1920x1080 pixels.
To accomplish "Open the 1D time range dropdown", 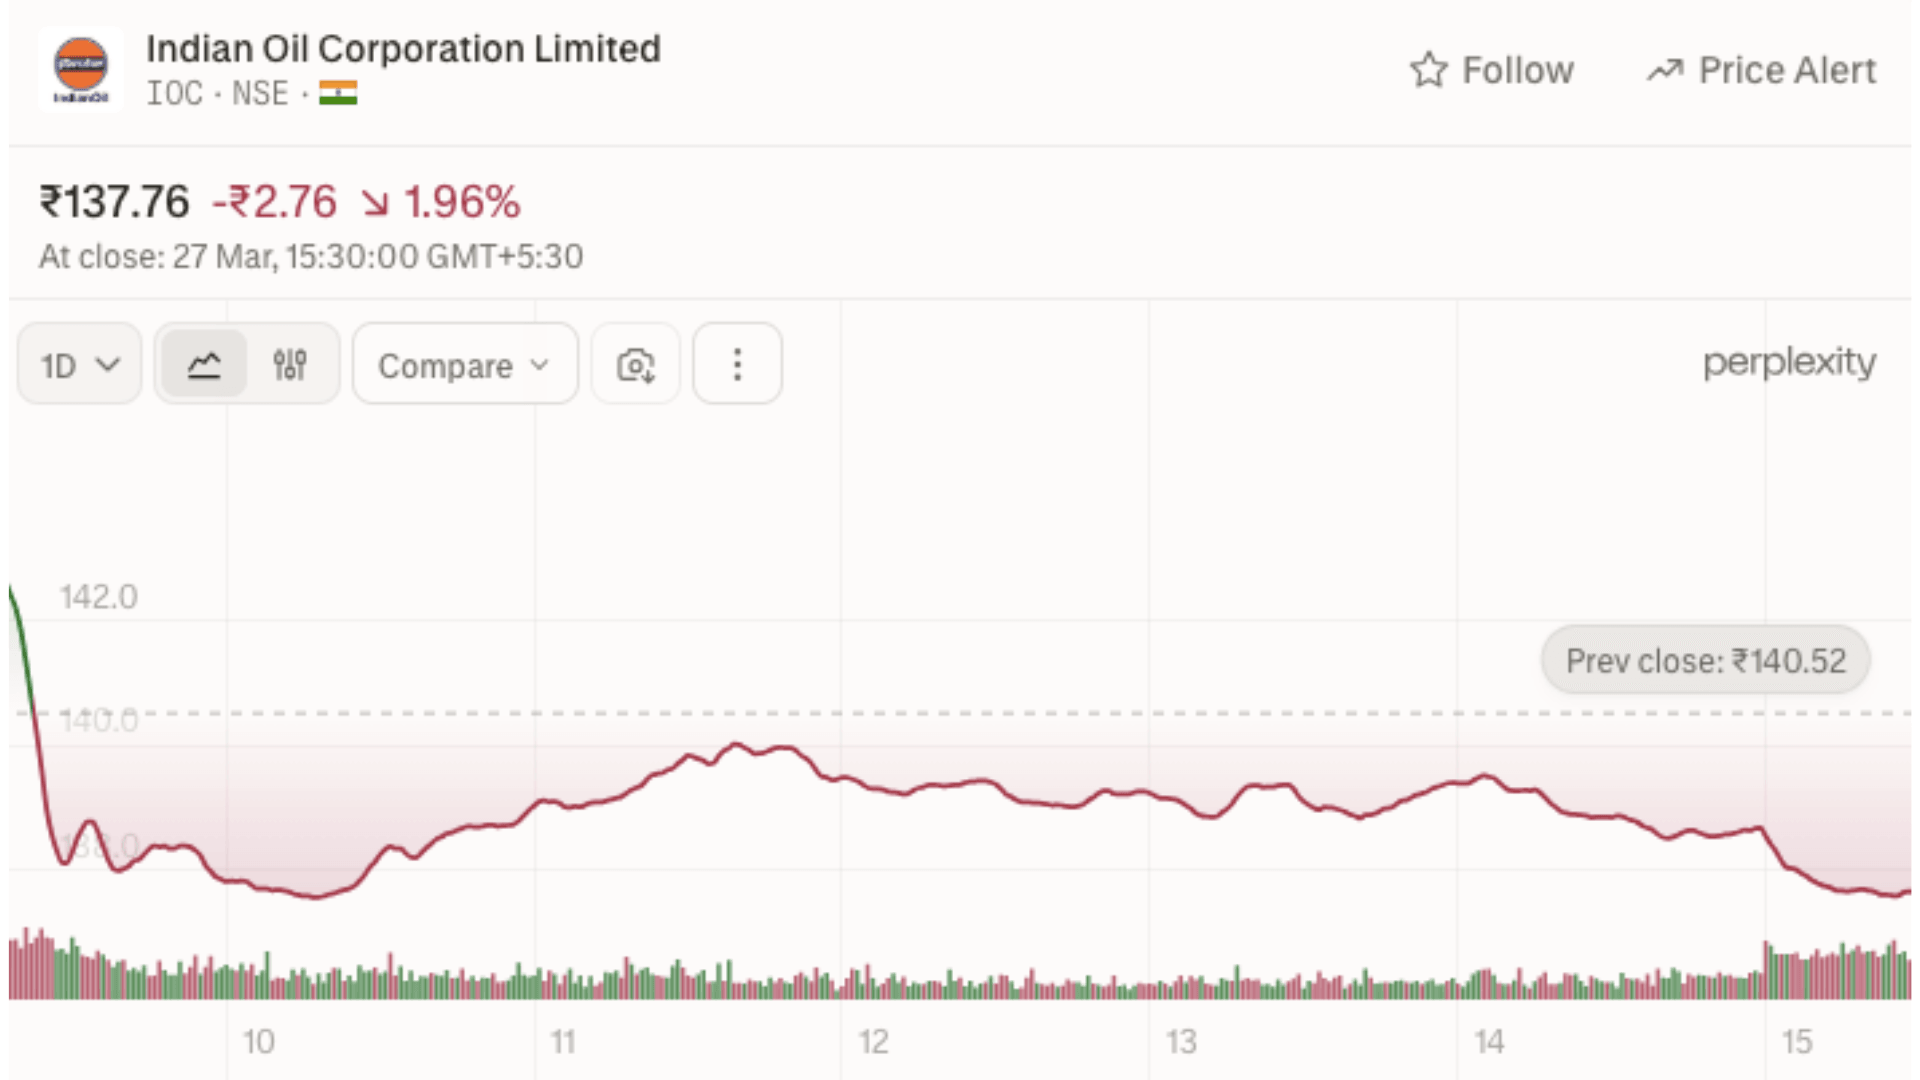I will (80, 365).
